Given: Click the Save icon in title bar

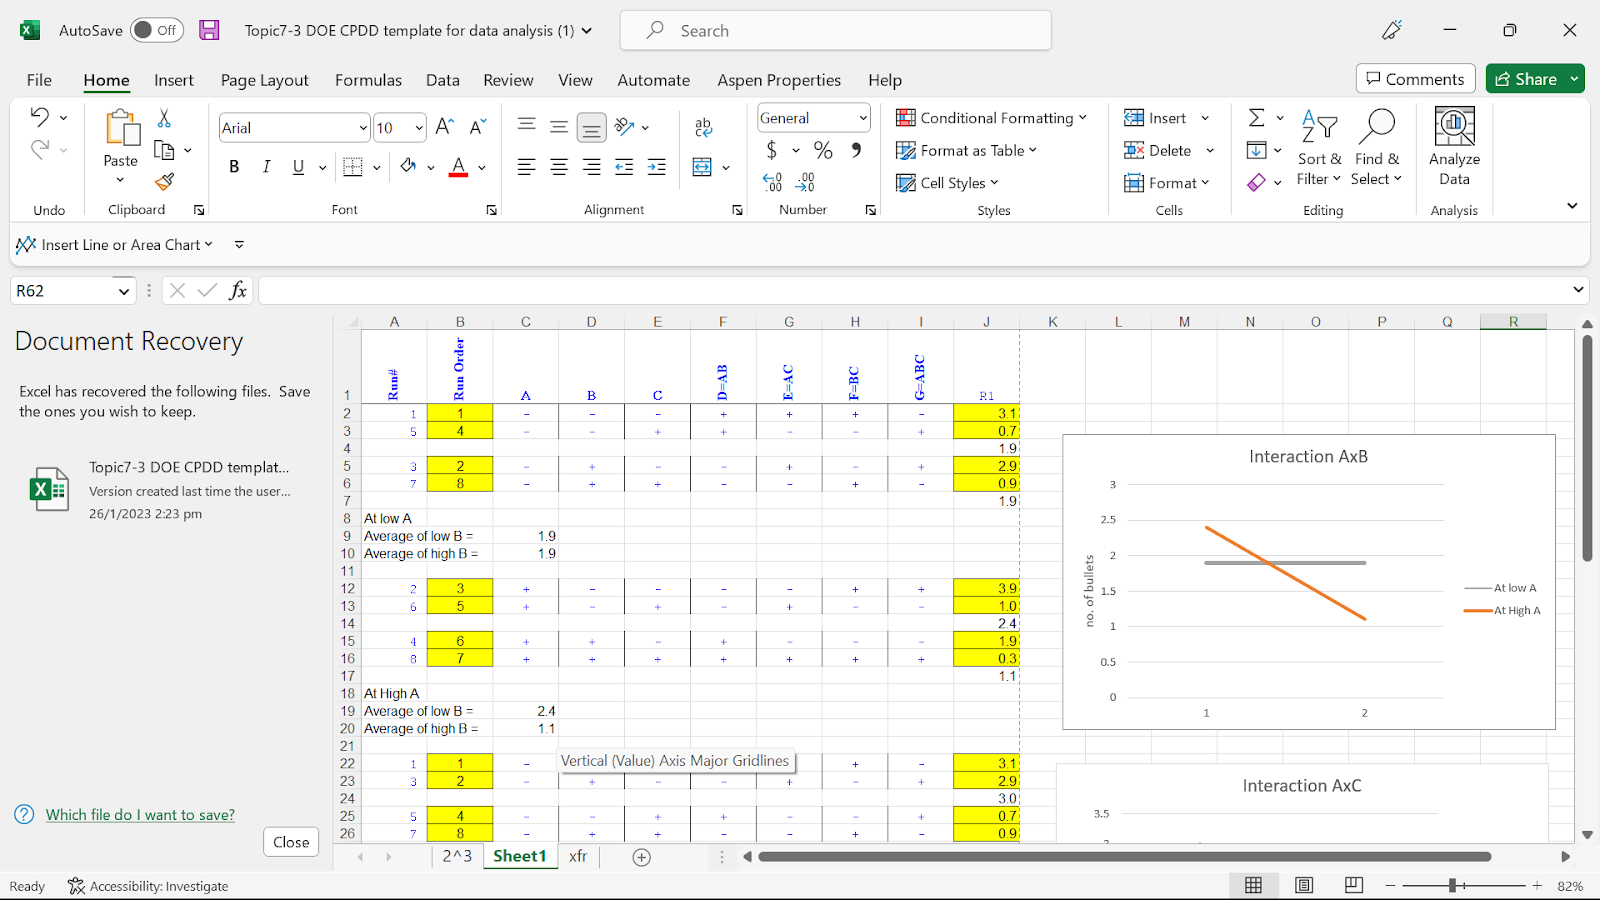Looking at the screenshot, I should tap(209, 30).
